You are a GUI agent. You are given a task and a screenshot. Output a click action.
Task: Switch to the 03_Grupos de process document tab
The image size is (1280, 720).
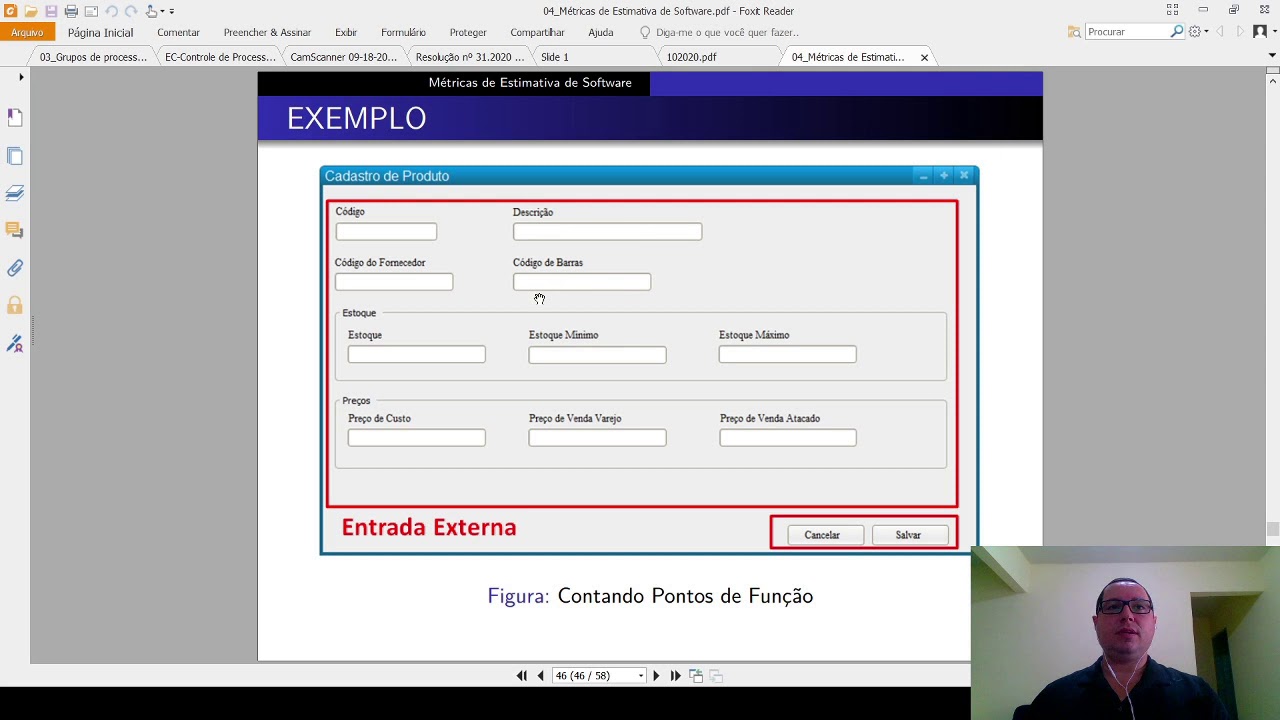tap(93, 57)
